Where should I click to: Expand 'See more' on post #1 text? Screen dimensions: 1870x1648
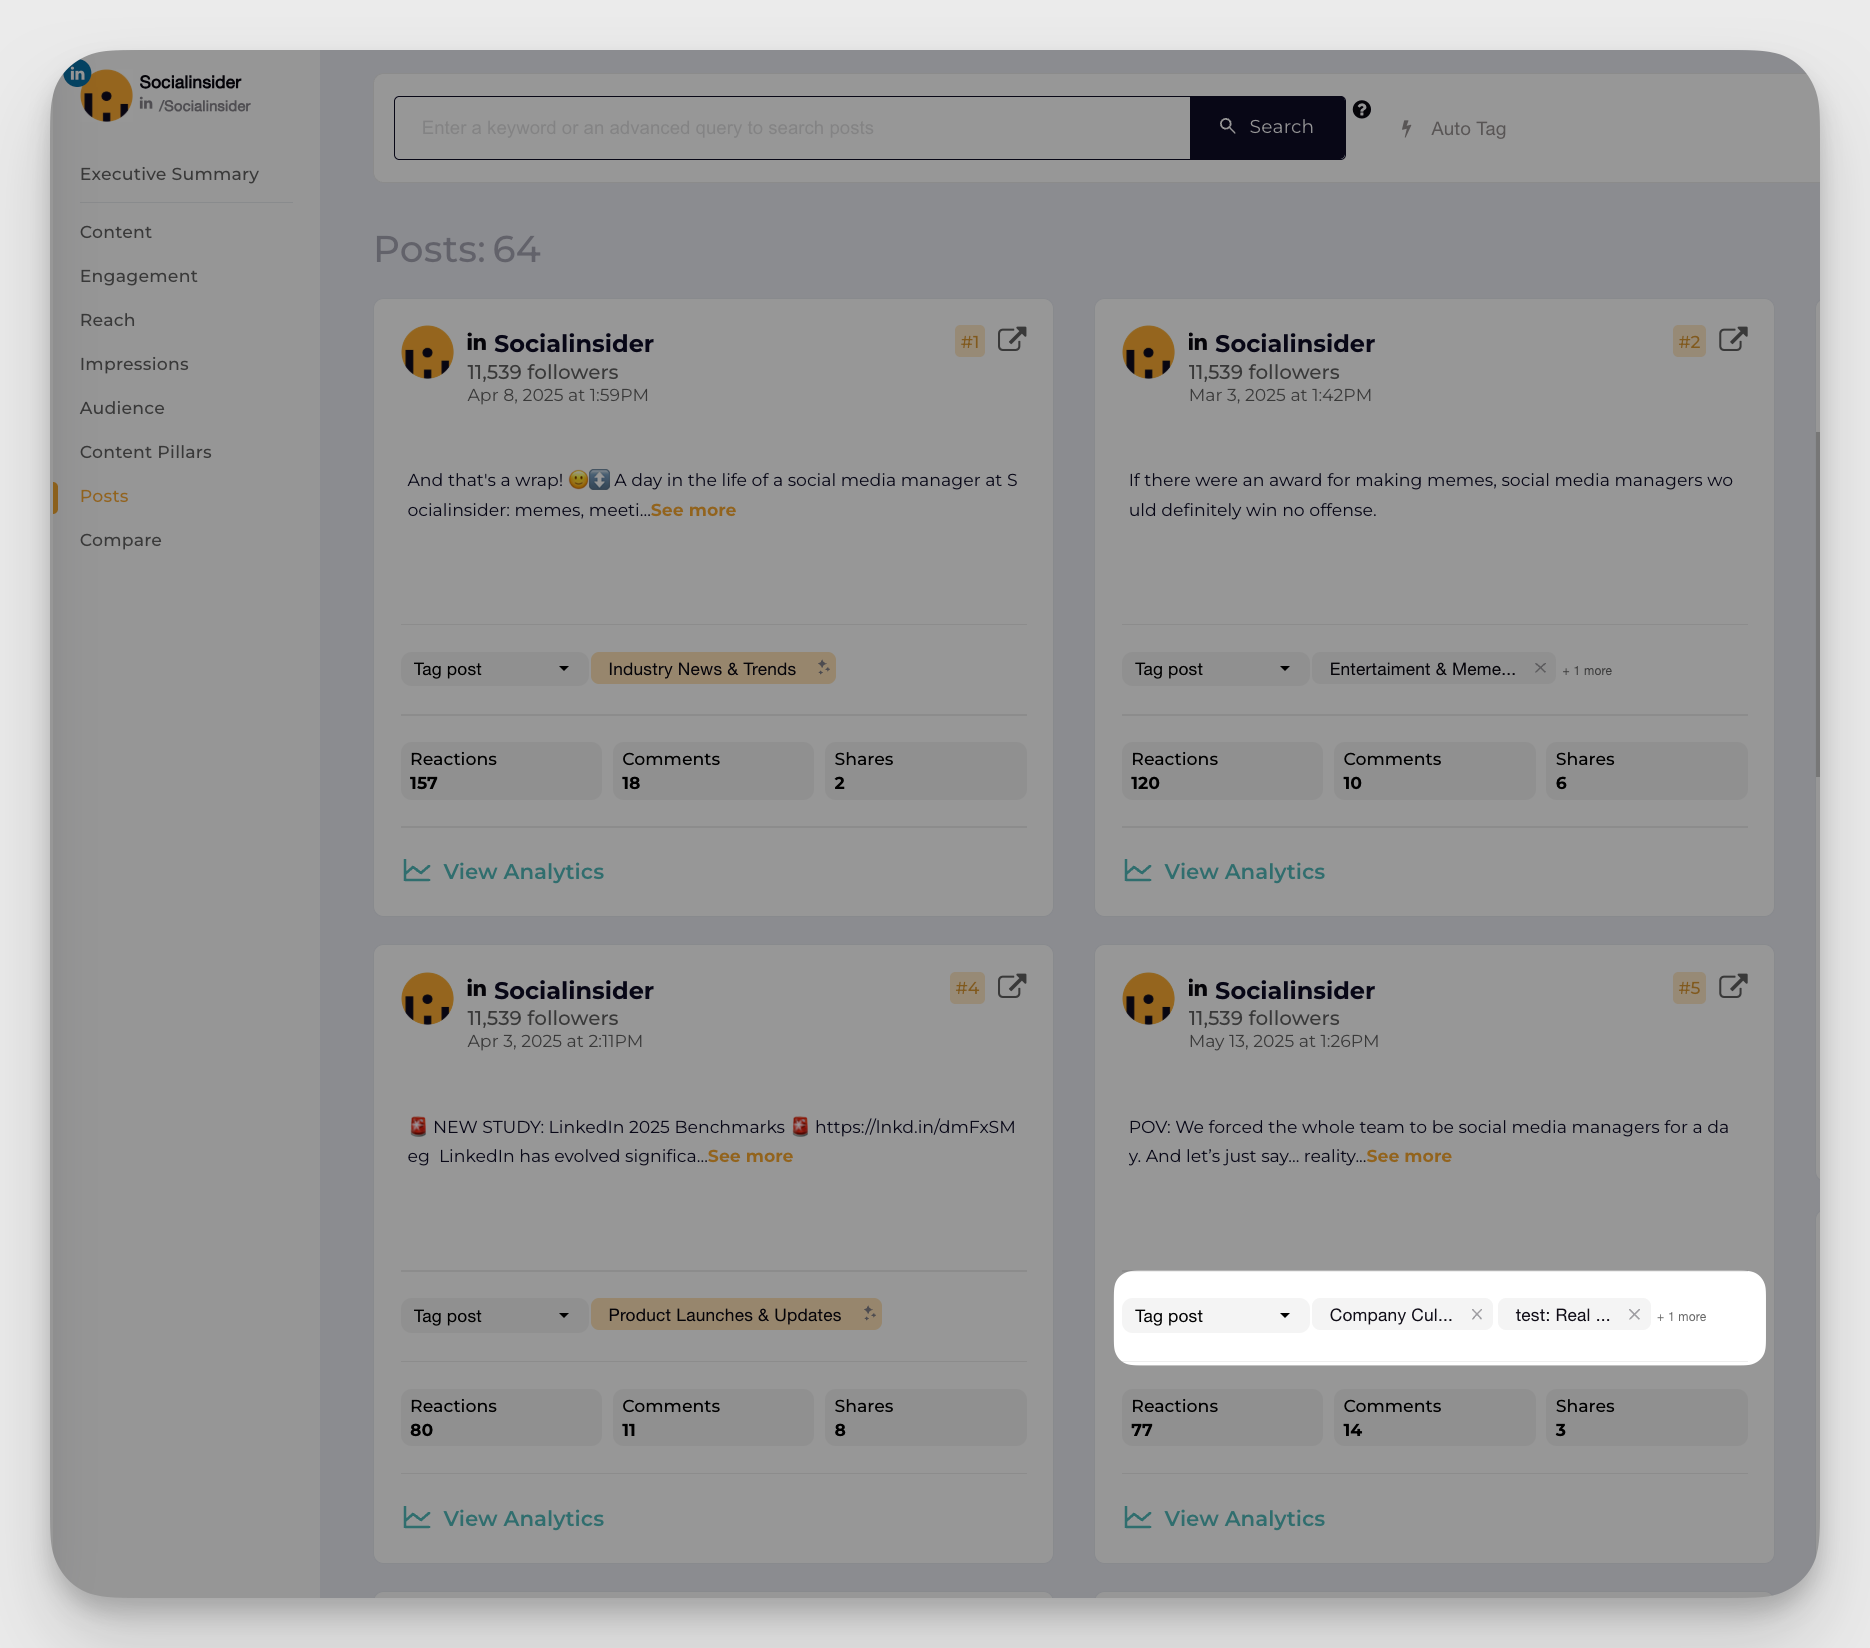click(x=693, y=510)
